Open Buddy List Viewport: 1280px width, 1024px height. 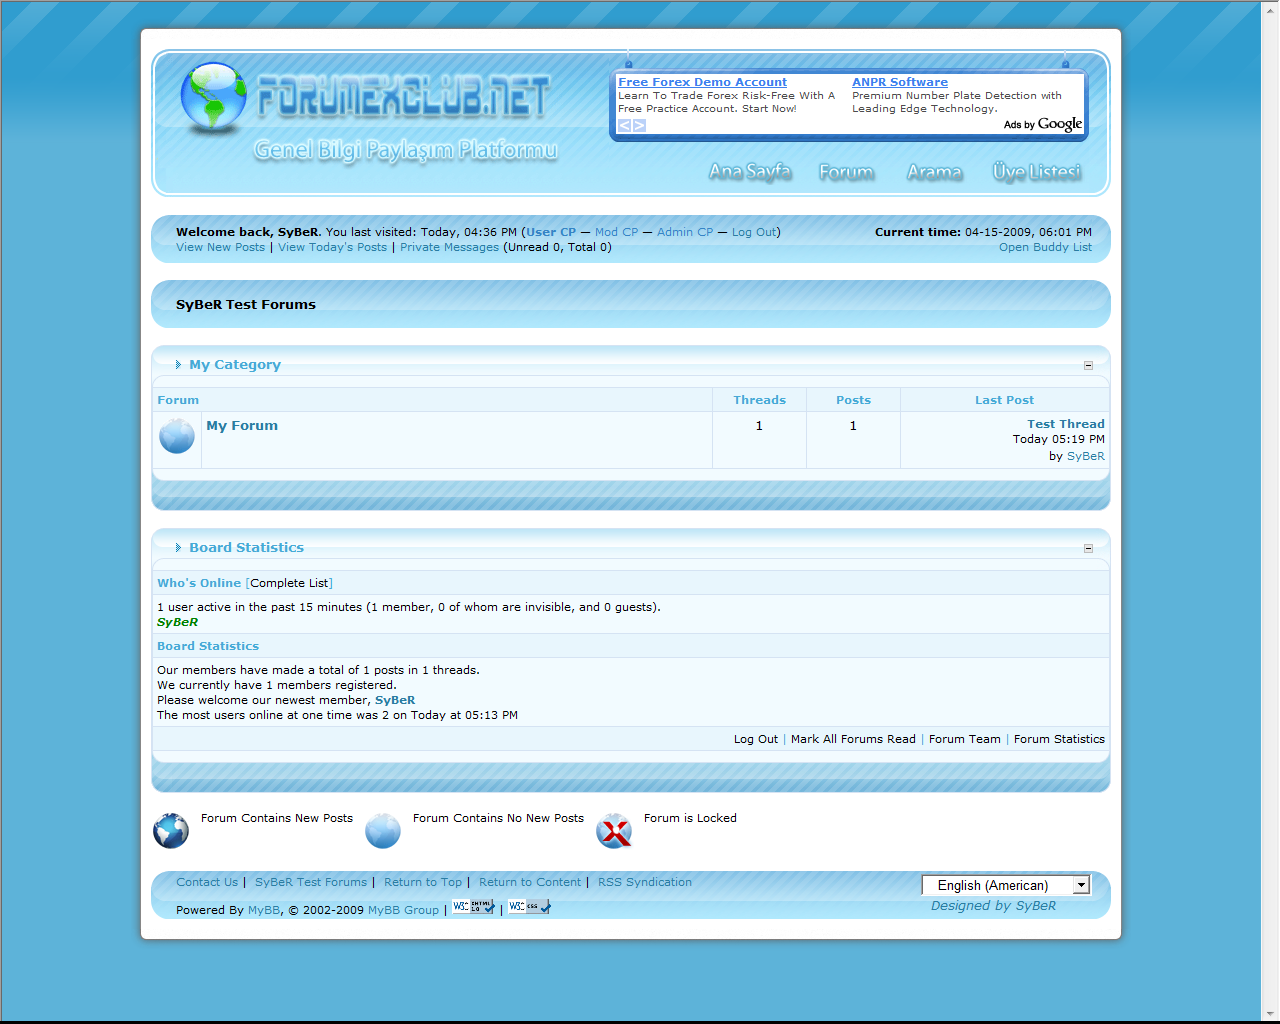(x=1045, y=247)
